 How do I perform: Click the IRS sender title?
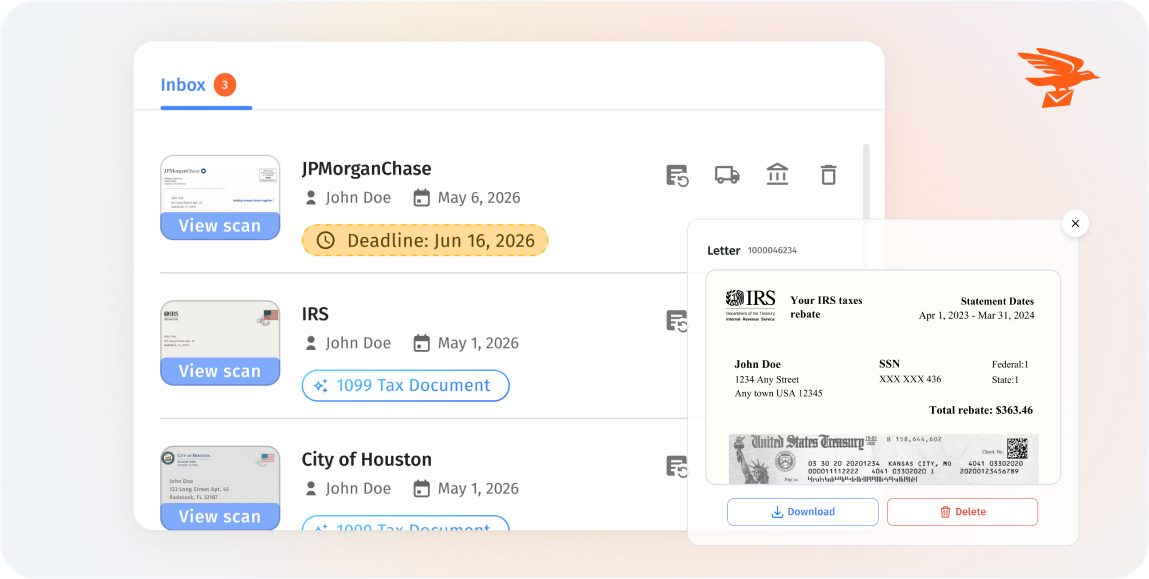315,314
